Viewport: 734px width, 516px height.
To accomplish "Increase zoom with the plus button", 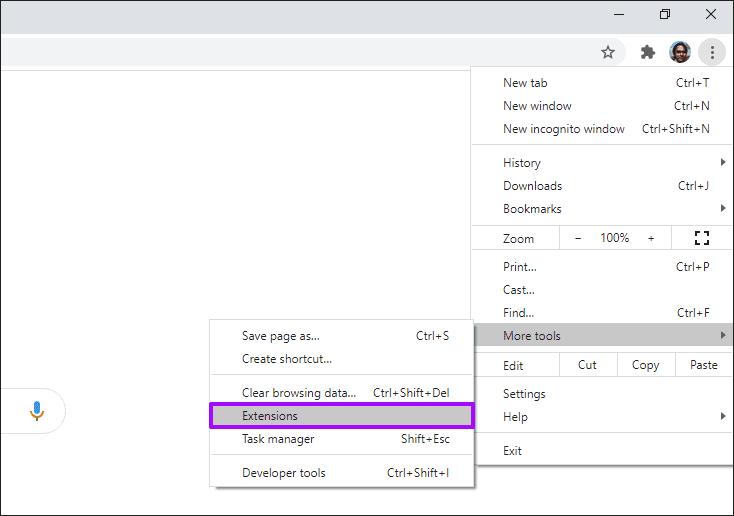I will [x=651, y=238].
